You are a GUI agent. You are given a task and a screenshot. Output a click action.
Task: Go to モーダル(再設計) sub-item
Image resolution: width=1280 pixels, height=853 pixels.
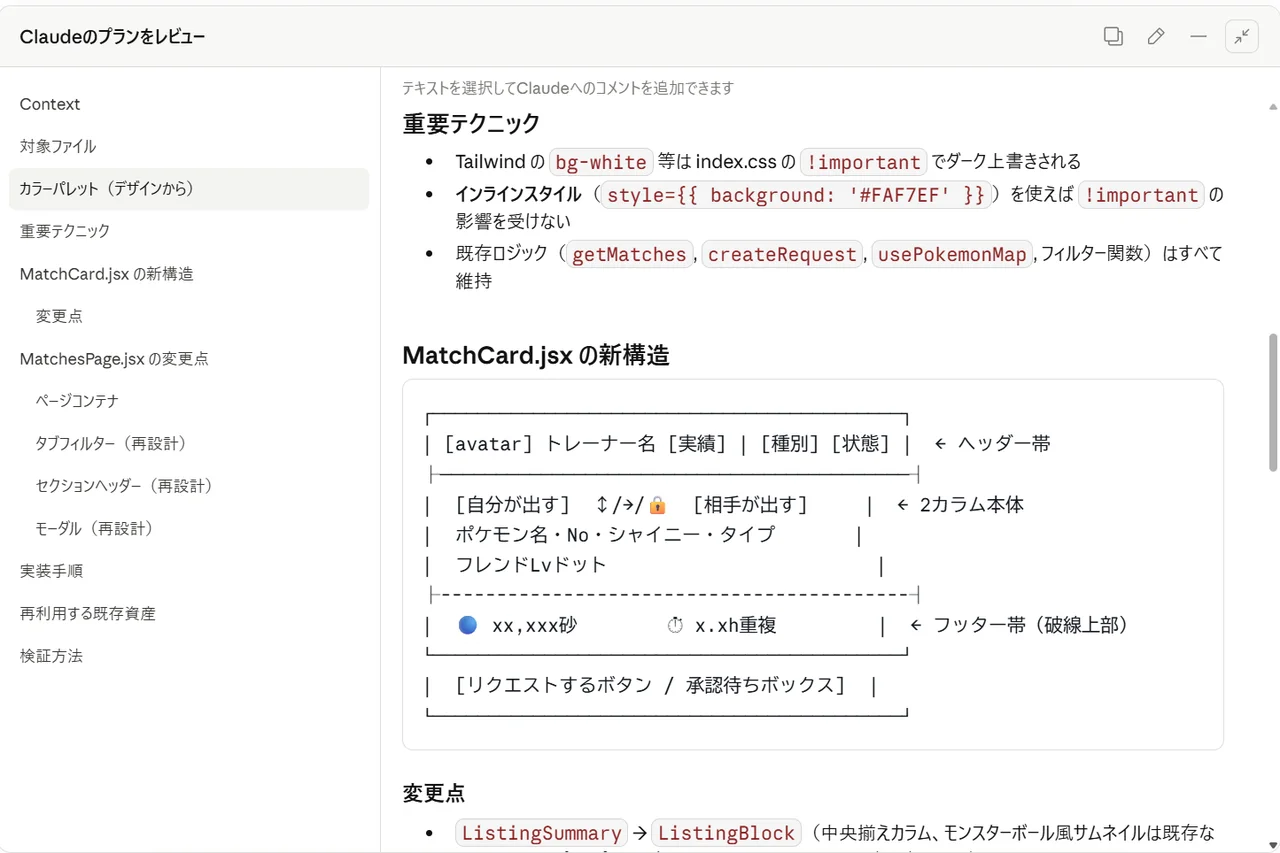[x=94, y=528]
